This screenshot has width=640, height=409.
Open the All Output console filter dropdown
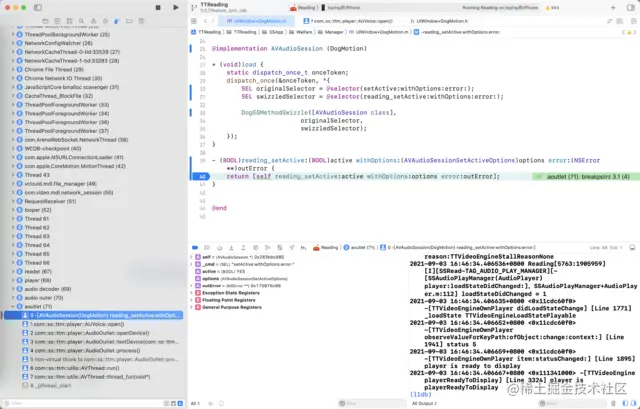coord(424,403)
